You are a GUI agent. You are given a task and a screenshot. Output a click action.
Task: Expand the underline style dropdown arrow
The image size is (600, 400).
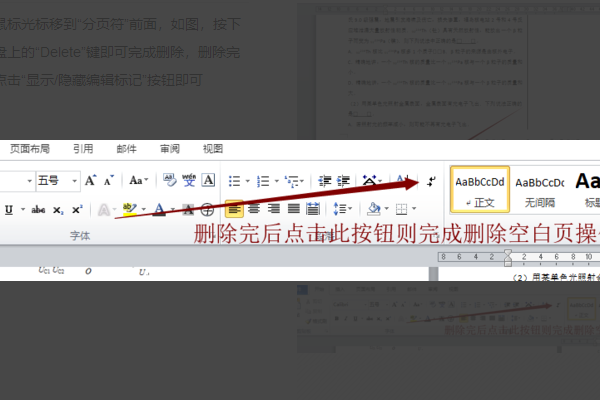(x=23, y=209)
